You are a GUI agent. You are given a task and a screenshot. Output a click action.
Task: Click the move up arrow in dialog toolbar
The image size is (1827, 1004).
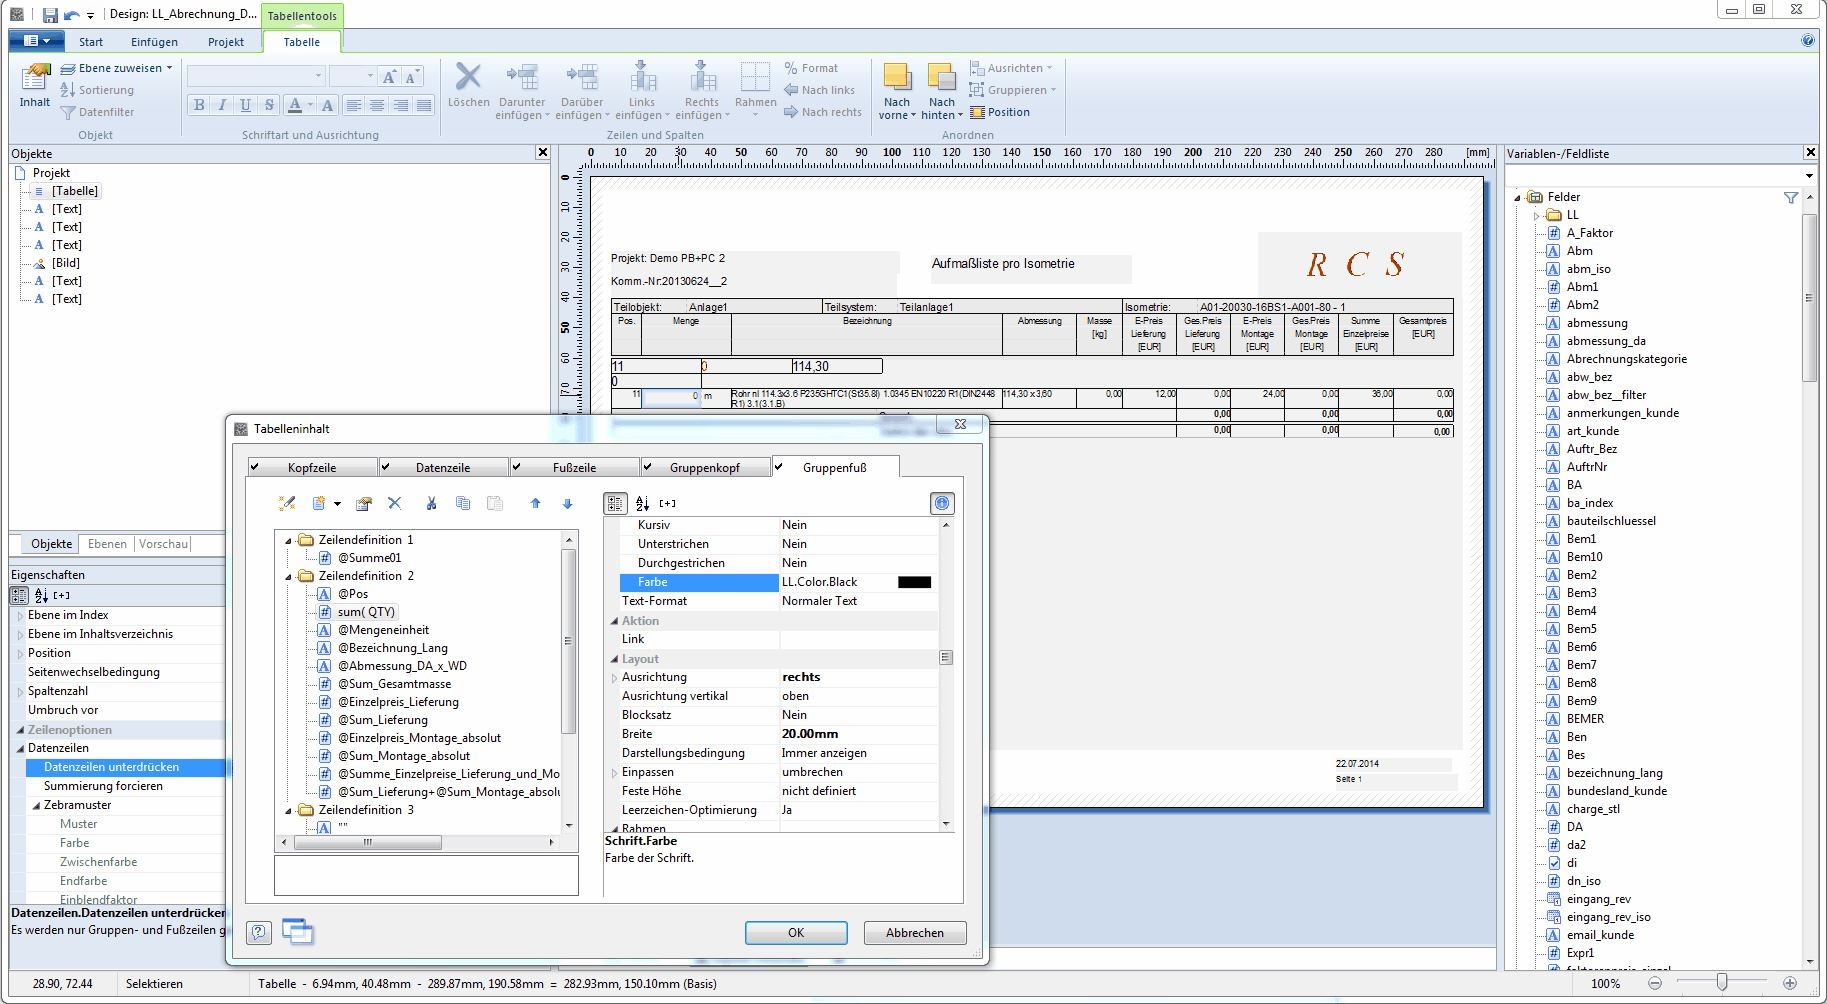[x=535, y=504]
